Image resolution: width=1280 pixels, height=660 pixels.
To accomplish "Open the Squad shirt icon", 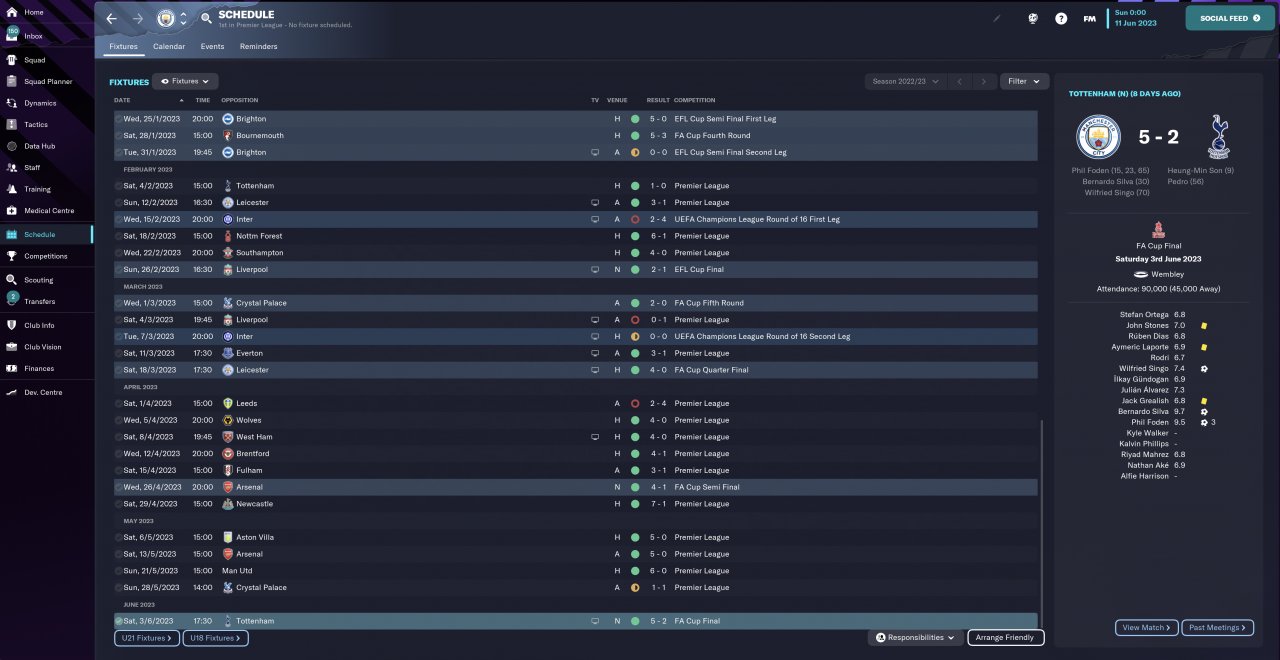I will 12,60.
